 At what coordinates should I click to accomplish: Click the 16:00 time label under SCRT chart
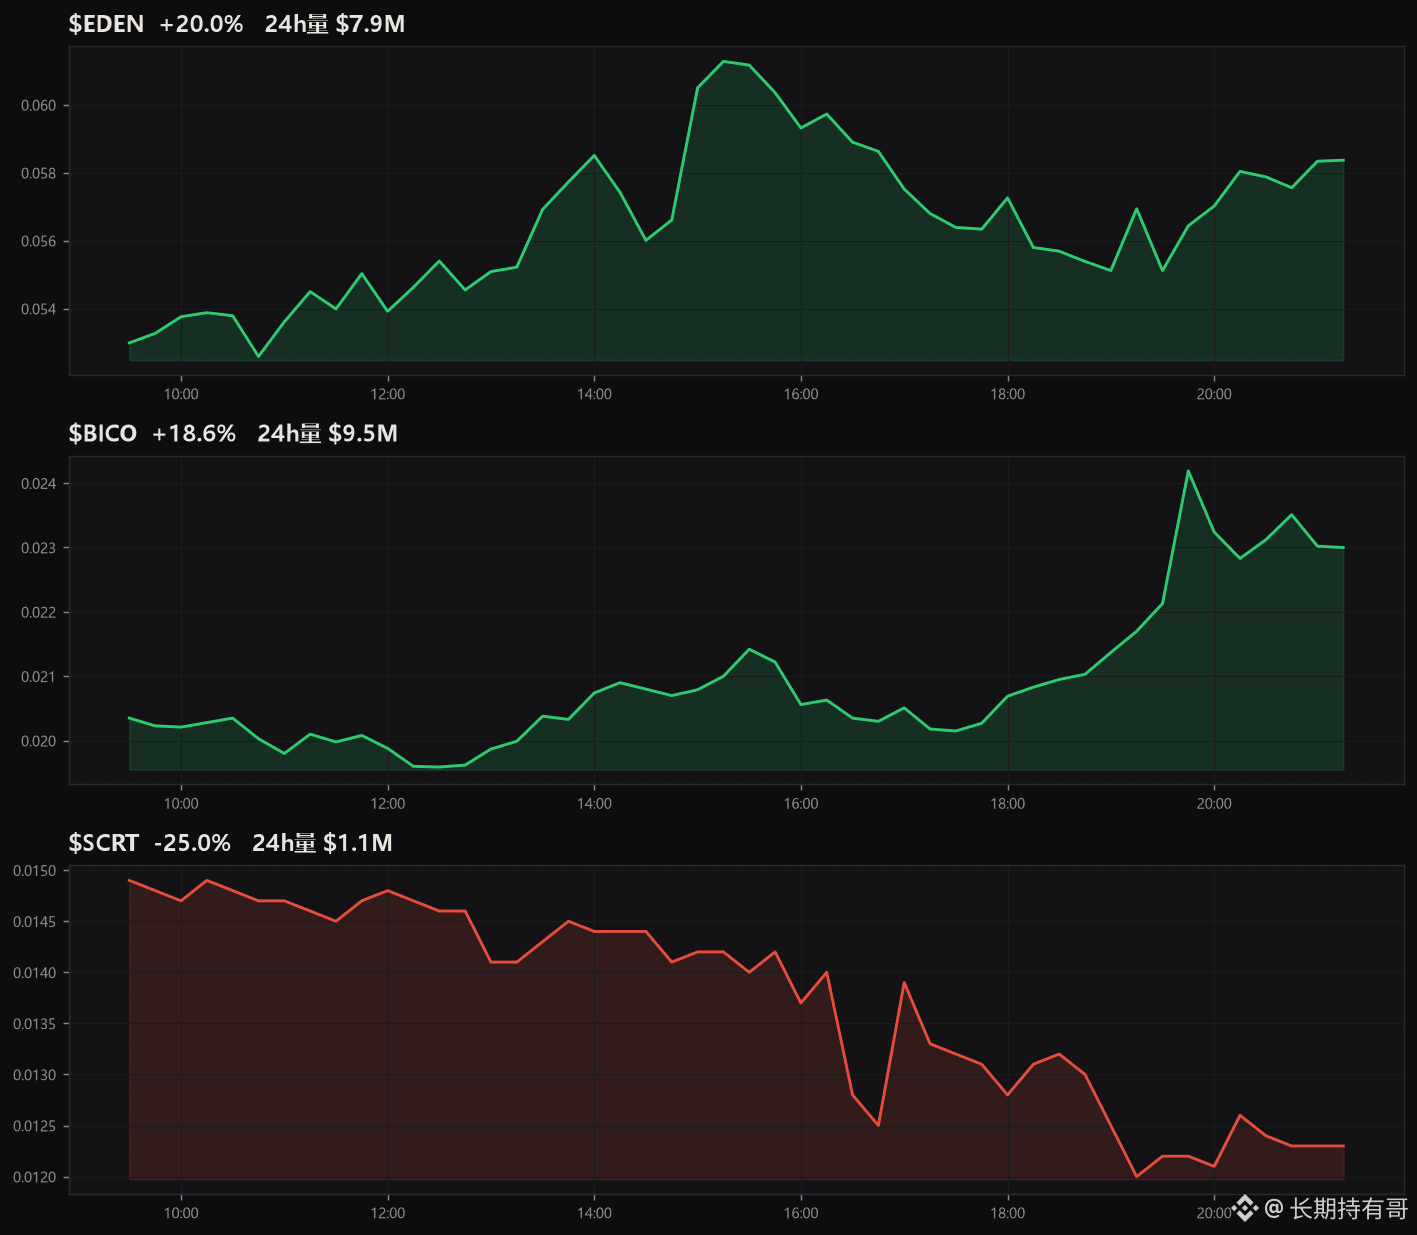pos(801,1213)
